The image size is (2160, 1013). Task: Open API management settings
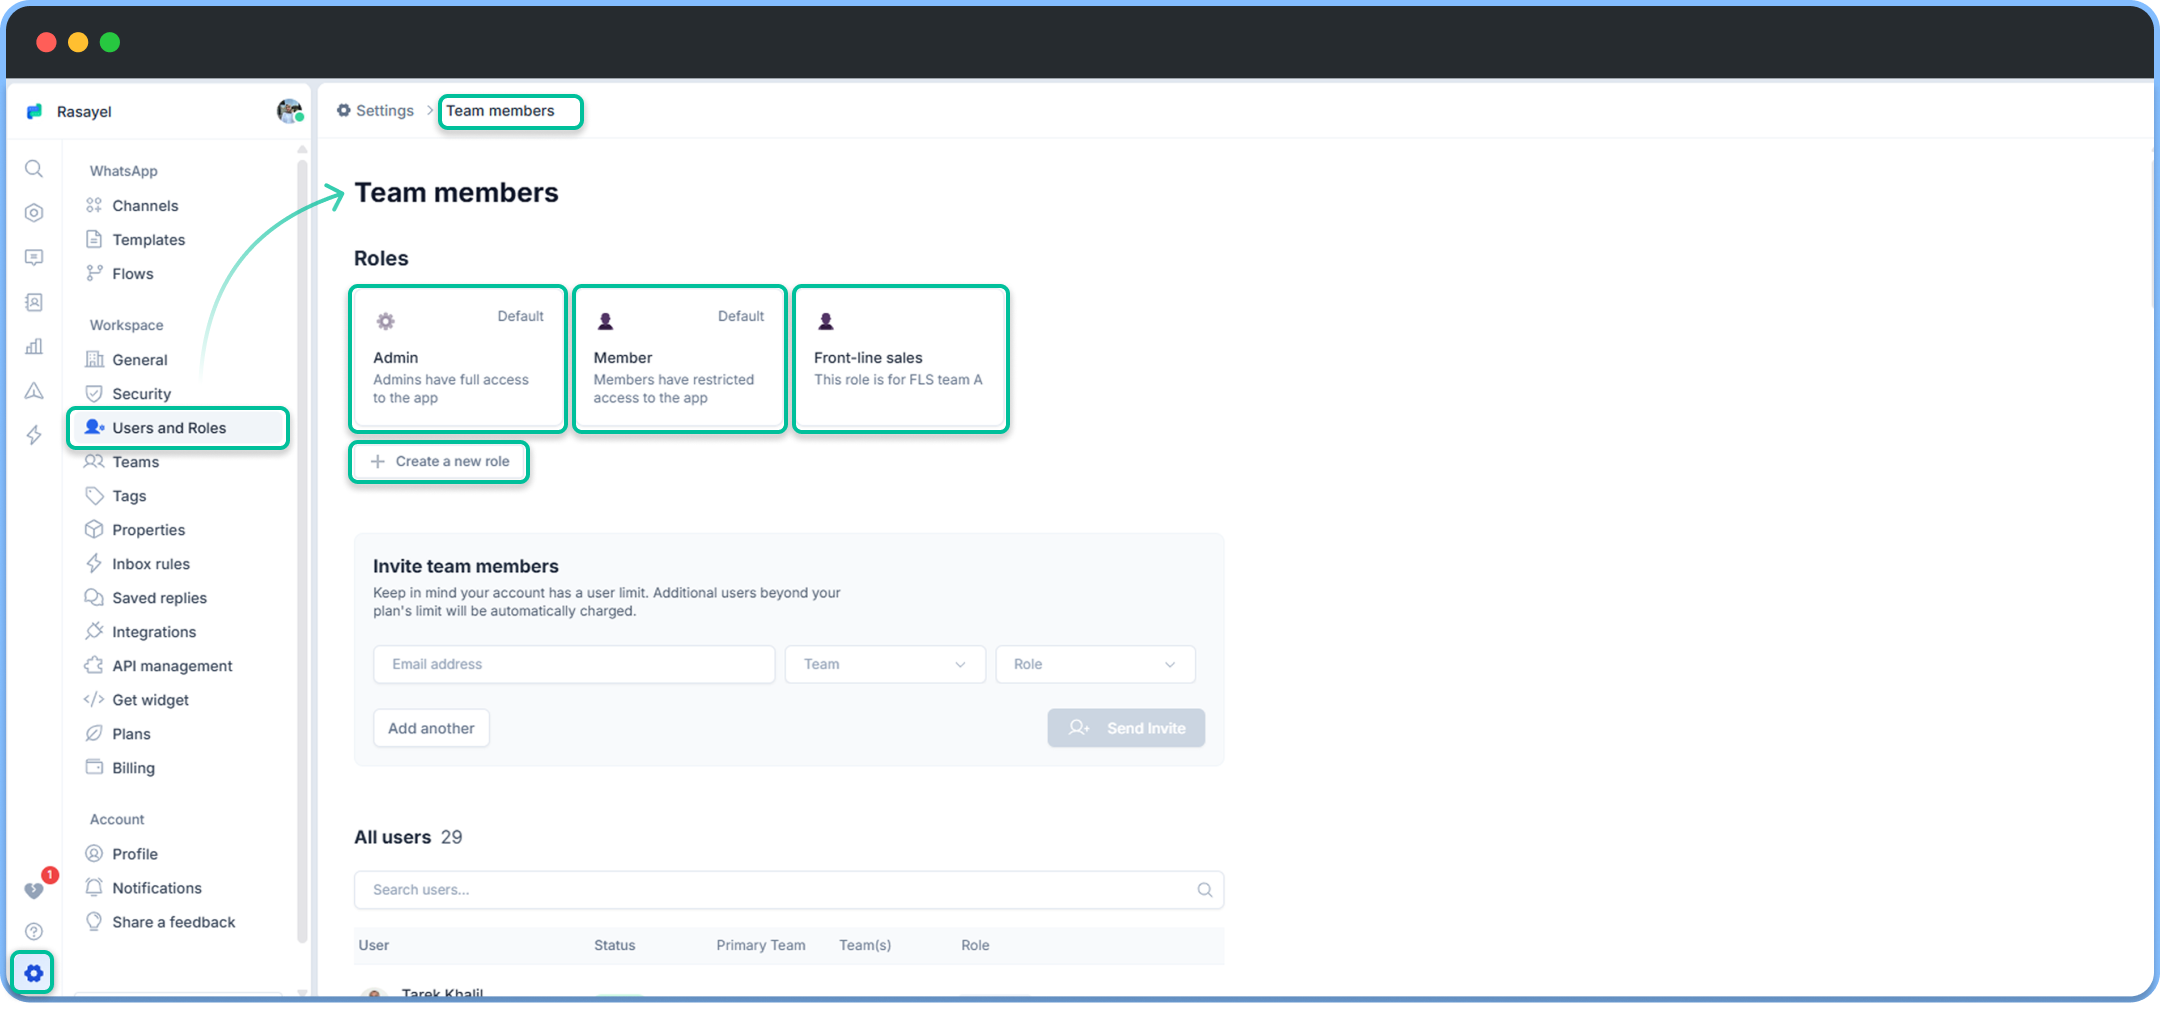172,666
